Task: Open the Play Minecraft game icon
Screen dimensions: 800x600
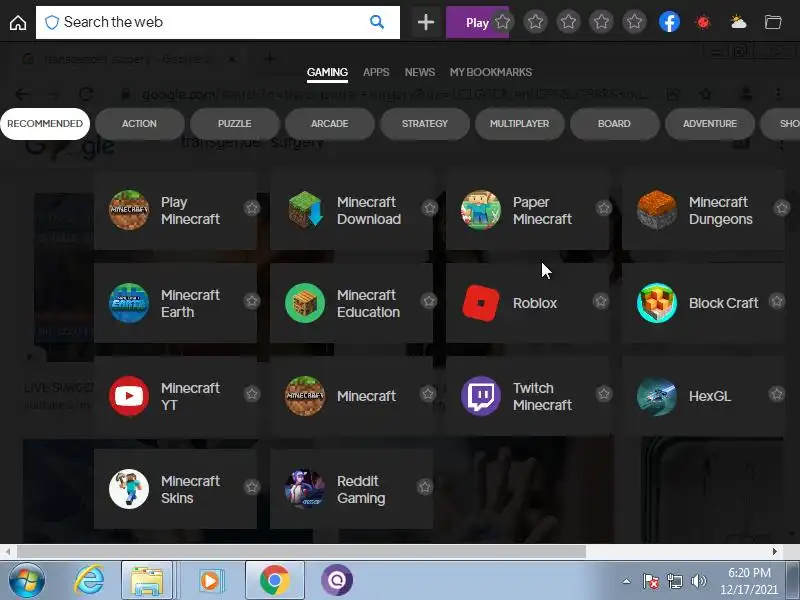Action: (x=129, y=210)
